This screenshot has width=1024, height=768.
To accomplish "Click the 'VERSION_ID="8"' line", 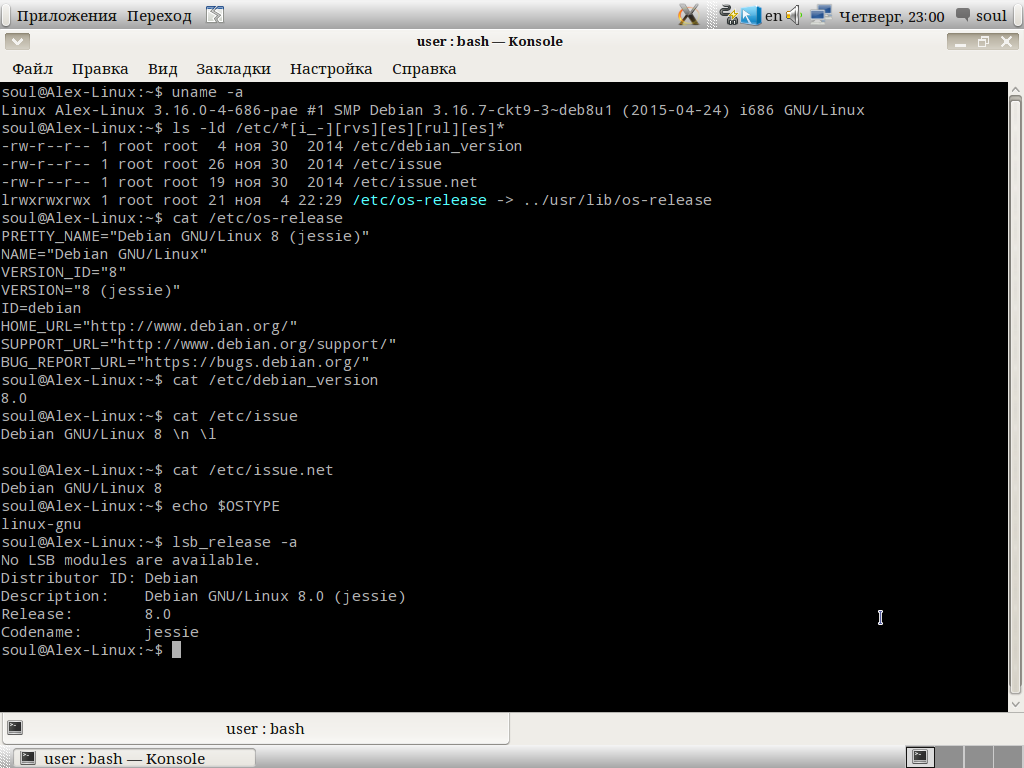I will coord(63,272).
